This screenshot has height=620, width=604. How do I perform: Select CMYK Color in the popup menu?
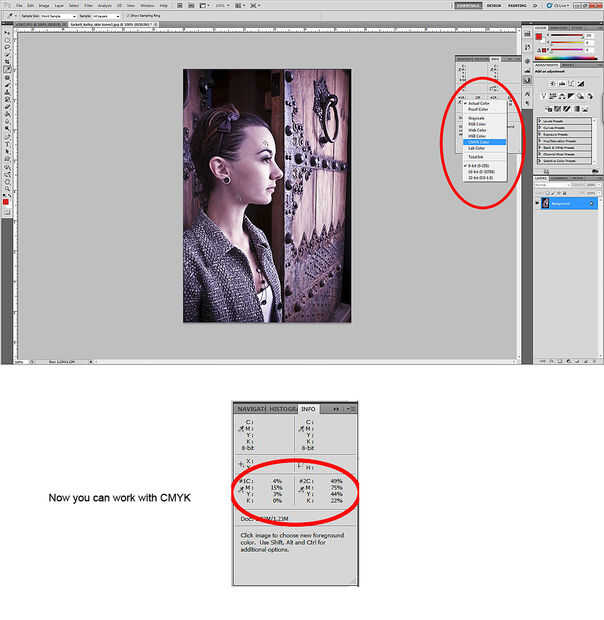tap(485, 142)
